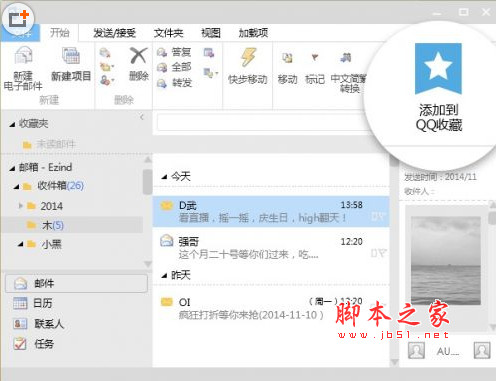Open the OI 疯狂打折 message
Screen dimensions: 496x381
[x=271, y=308]
